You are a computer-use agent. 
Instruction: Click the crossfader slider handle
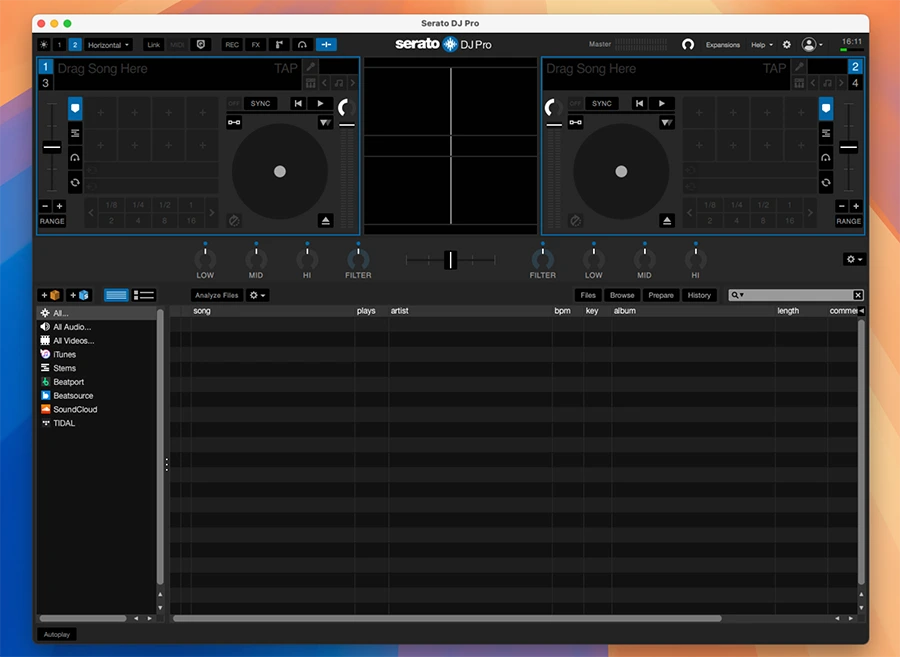[450, 260]
